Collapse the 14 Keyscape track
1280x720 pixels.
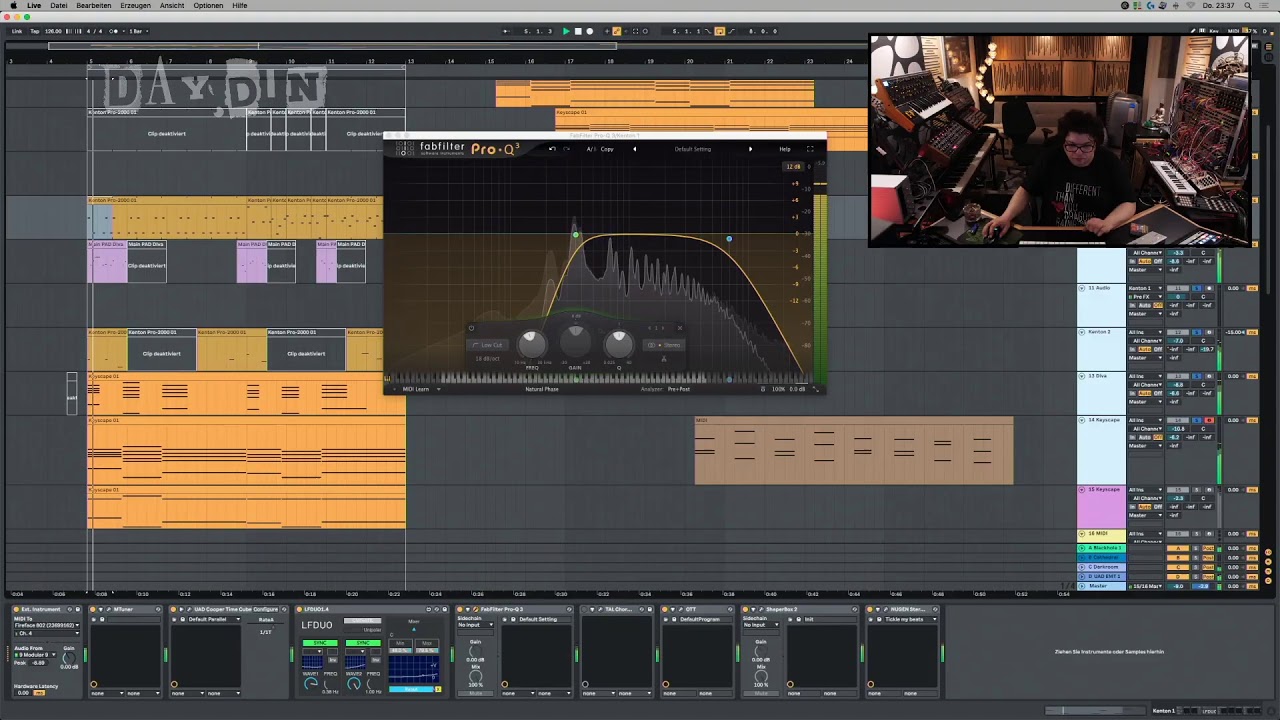click(1082, 420)
